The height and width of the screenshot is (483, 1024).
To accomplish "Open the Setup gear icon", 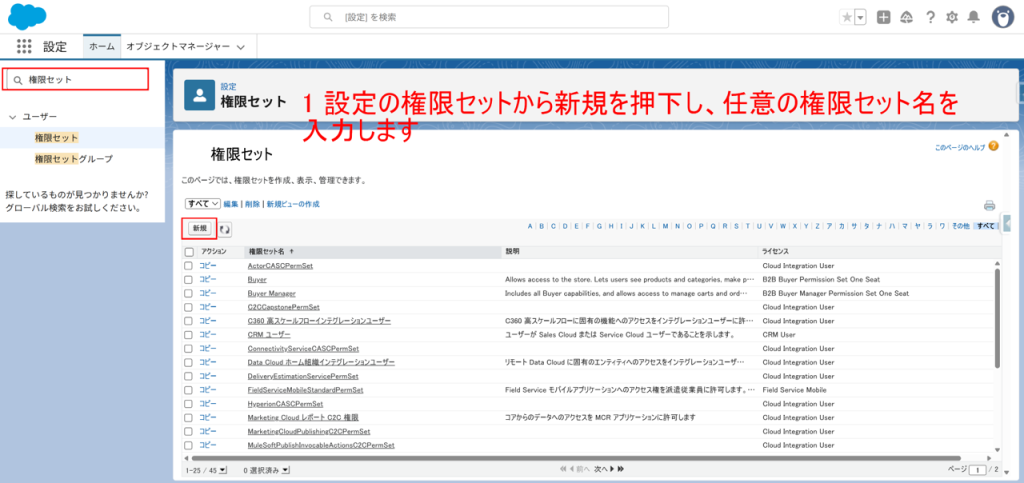I will click(x=951, y=17).
